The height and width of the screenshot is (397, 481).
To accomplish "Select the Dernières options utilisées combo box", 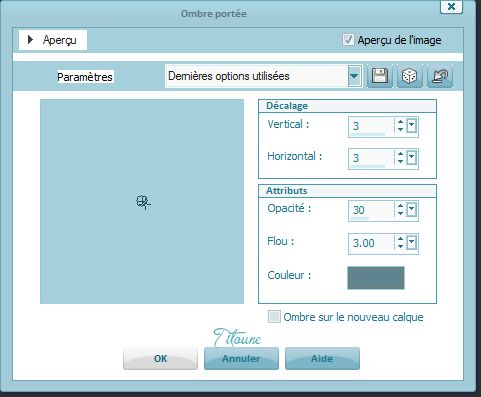I will pyautogui.click(x=263, y=76).
